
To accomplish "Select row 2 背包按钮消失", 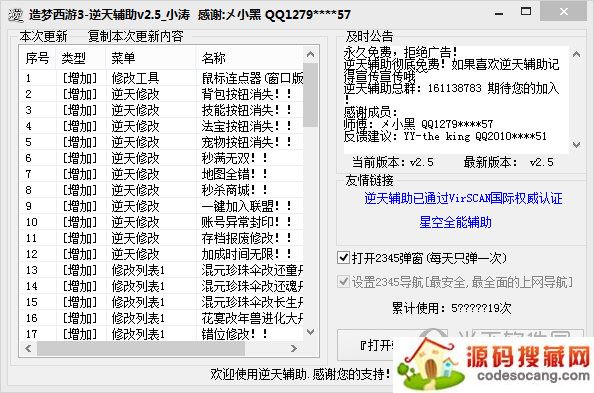I will coord(162,94).
